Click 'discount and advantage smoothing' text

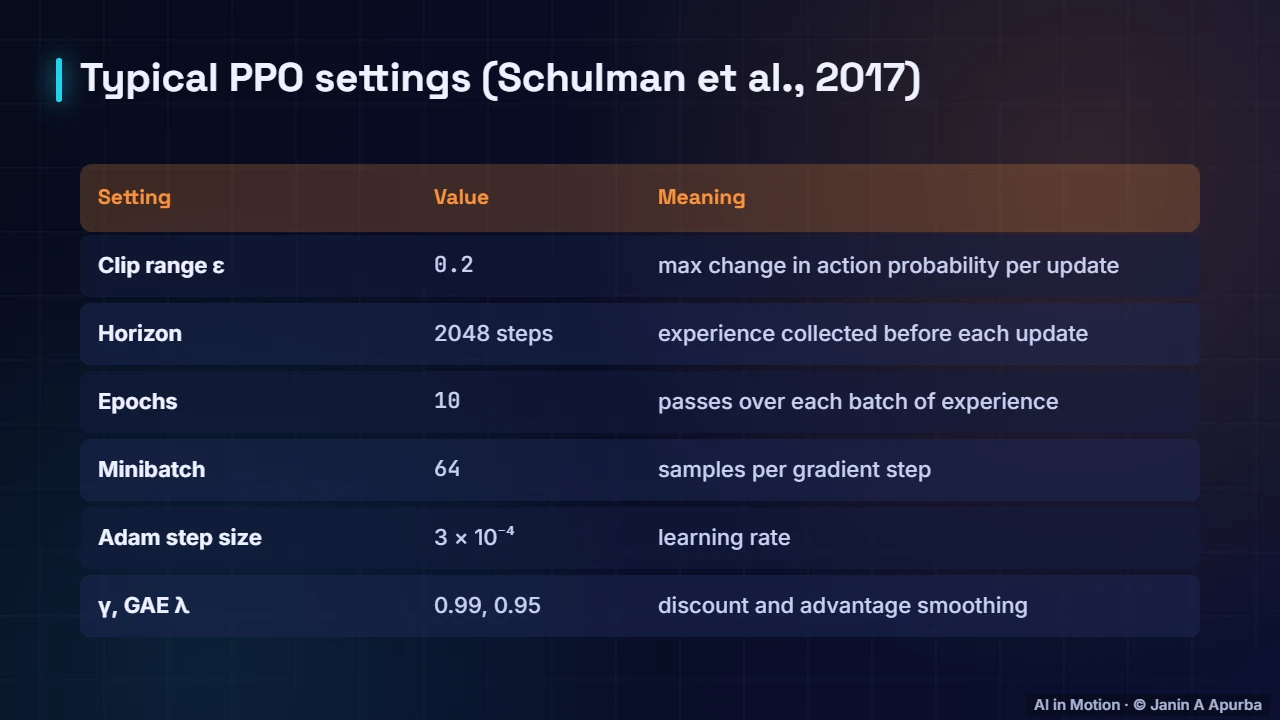coord(842,605)
